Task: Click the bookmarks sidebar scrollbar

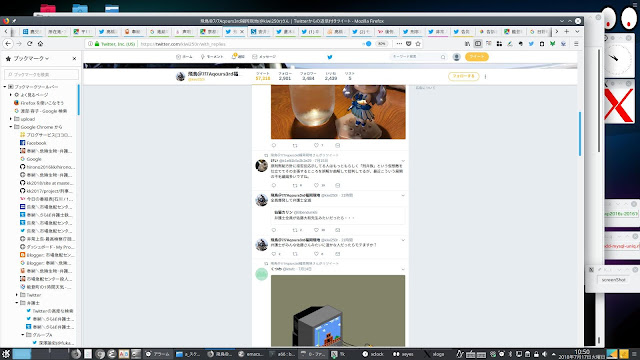Action: [x=78, y=100]
